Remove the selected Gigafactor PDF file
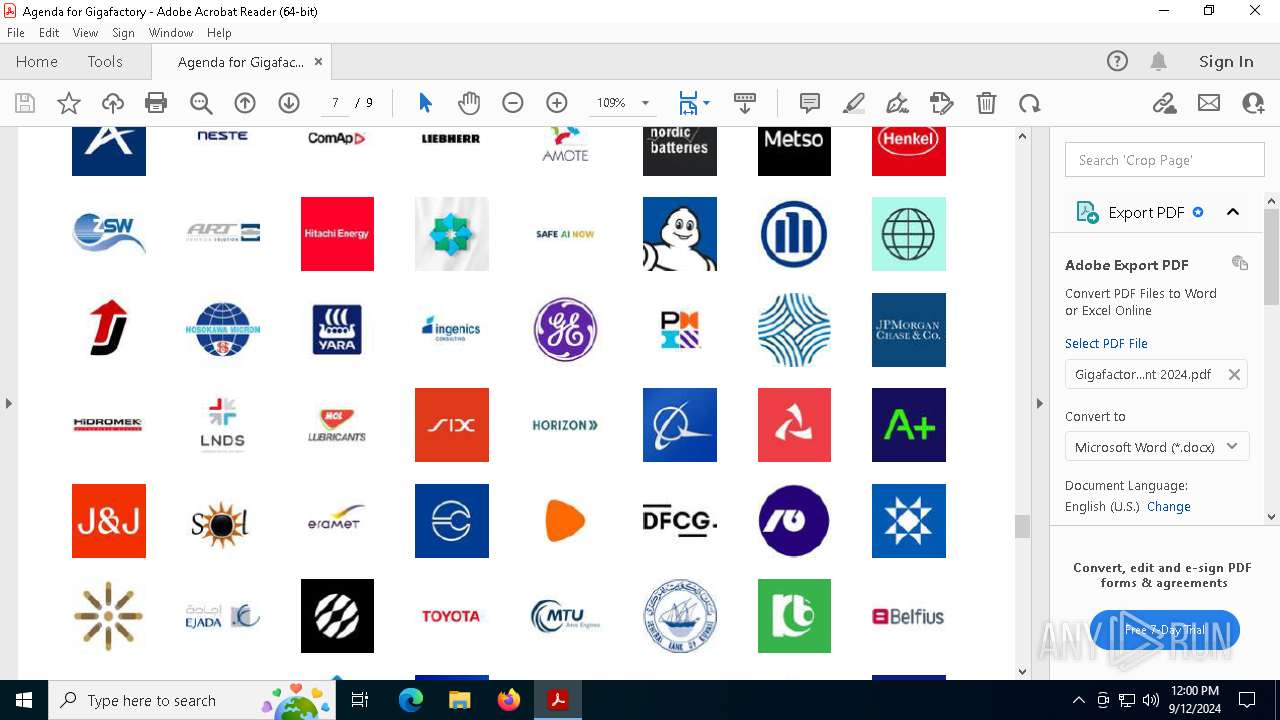 point(1234,374)
